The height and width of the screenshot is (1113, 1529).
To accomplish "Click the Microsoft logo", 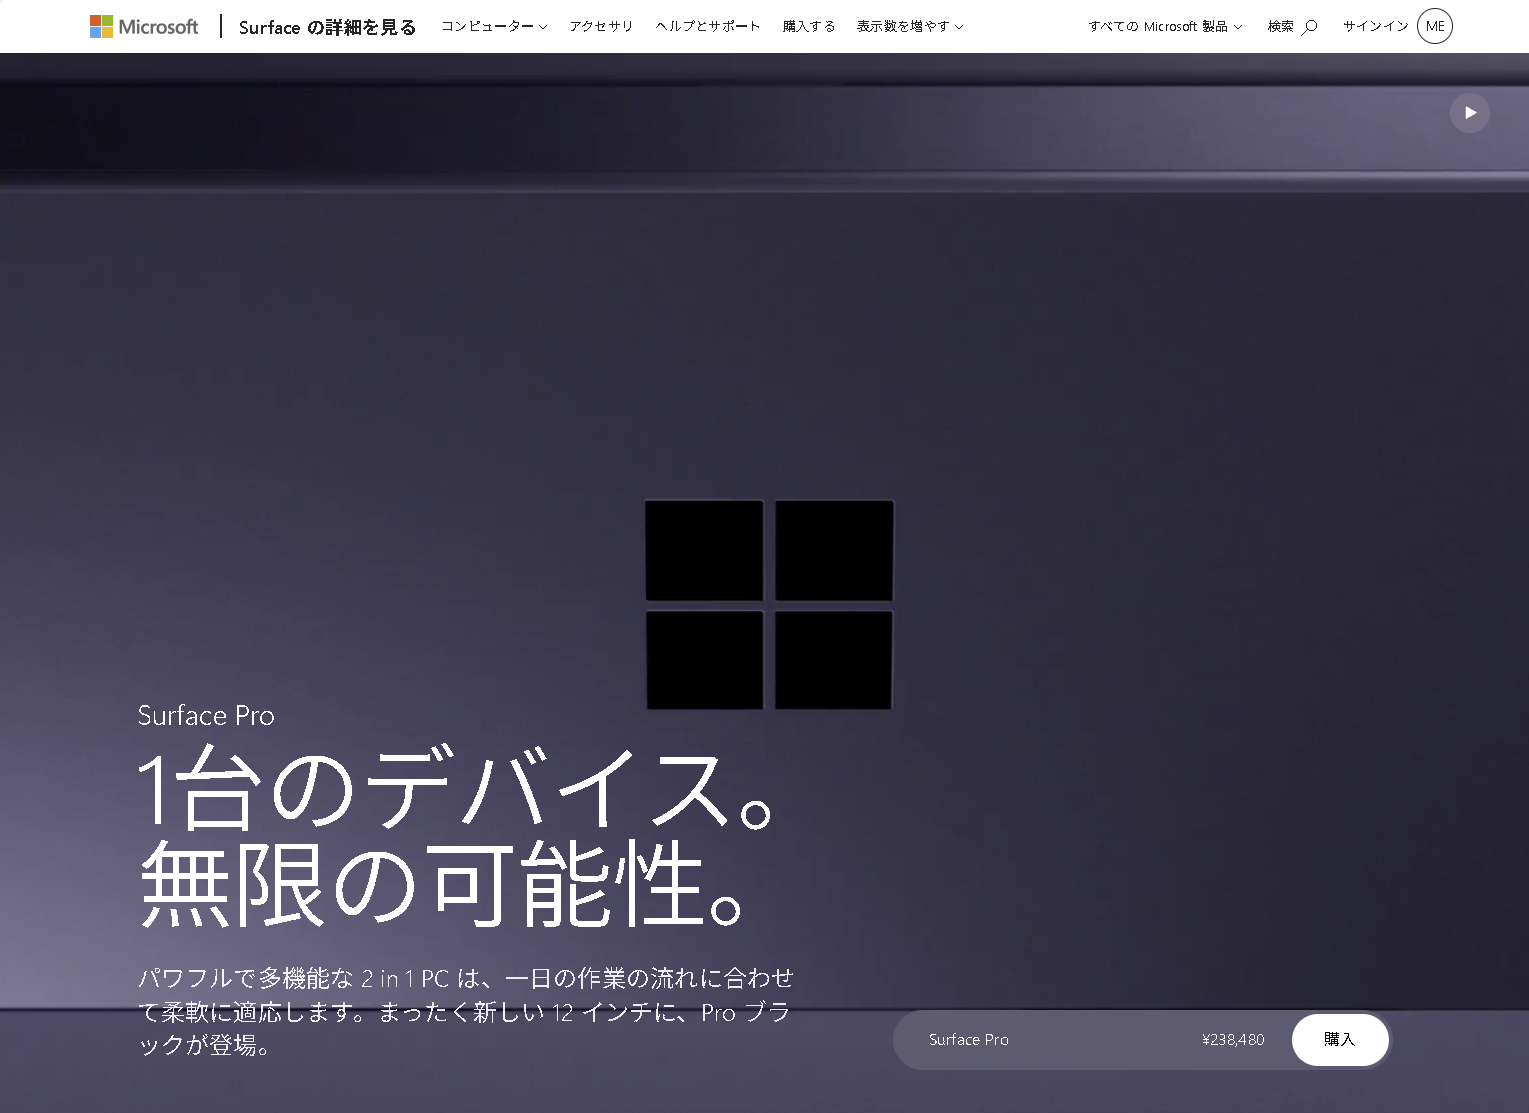I will 144,26.
